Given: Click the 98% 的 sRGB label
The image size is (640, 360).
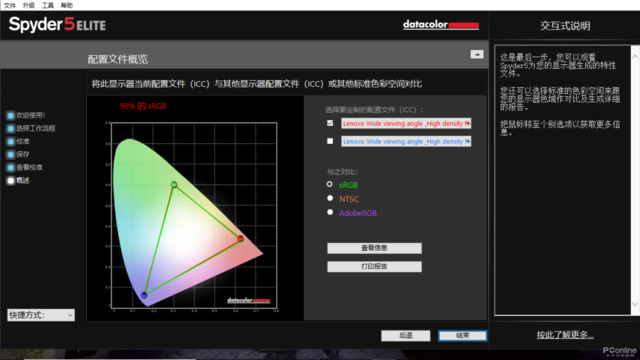Looking at the screenshot, I should (x=143, y=106).
